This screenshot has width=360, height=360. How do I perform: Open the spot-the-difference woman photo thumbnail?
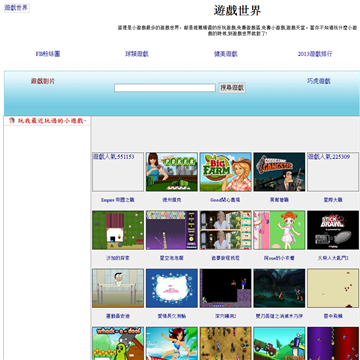[x=225, y=230]
